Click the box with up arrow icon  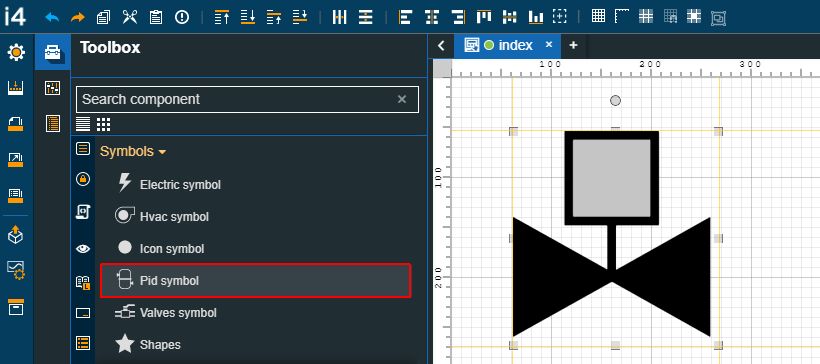click(16, 234)
